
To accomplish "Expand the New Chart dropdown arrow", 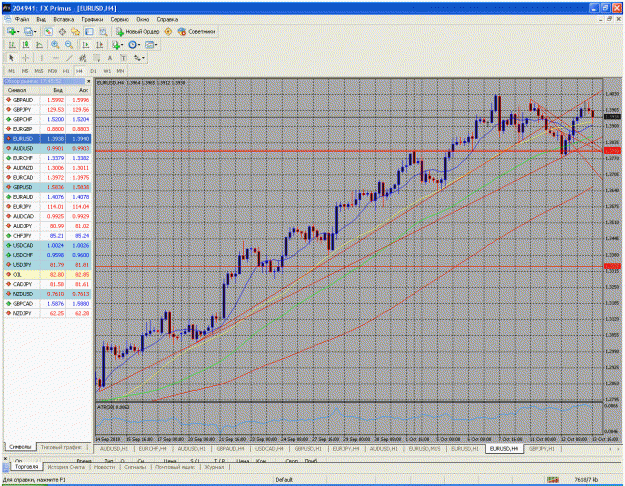I will point(18,31).
